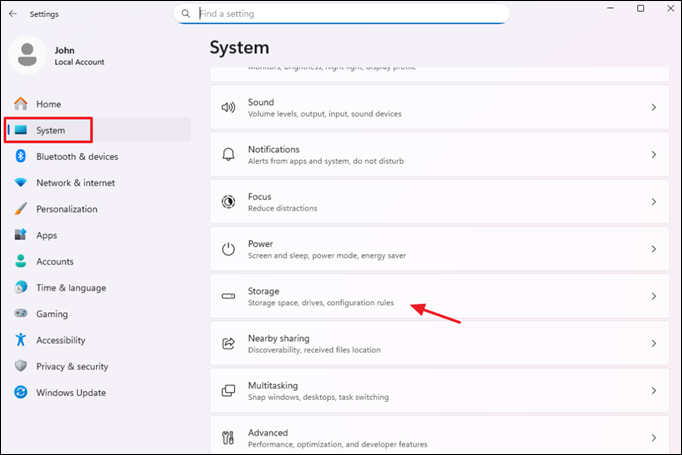Click John's profile avatar picture
This screenshot has width=682, height=455.
coord(27,55)
